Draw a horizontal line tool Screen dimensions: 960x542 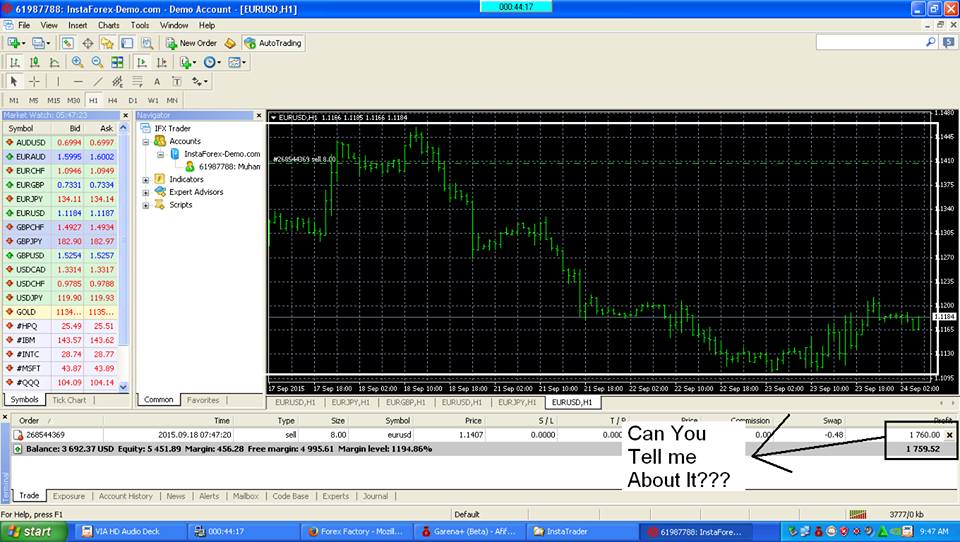click(78, 81)
